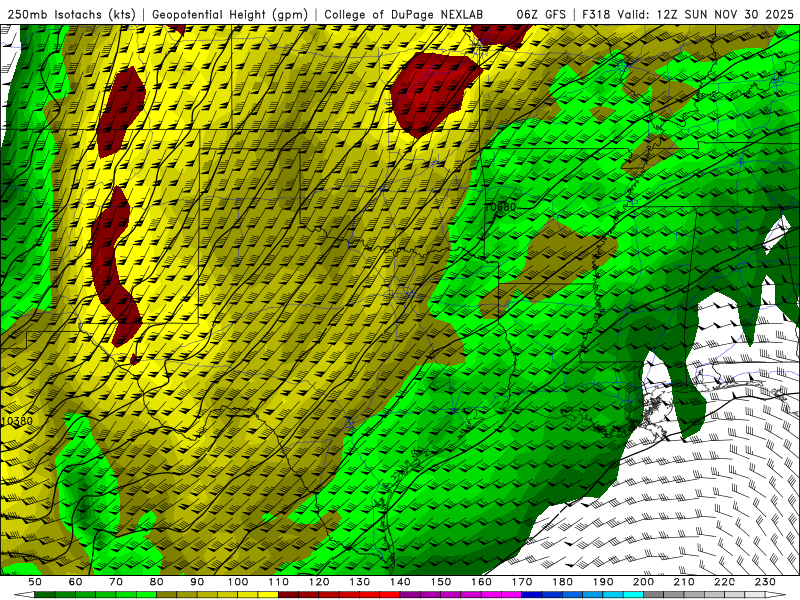The image size is (800, 600).
Task: Click the 180 value on the color scale
Action: pyautogui.click(x=562, y=582)
